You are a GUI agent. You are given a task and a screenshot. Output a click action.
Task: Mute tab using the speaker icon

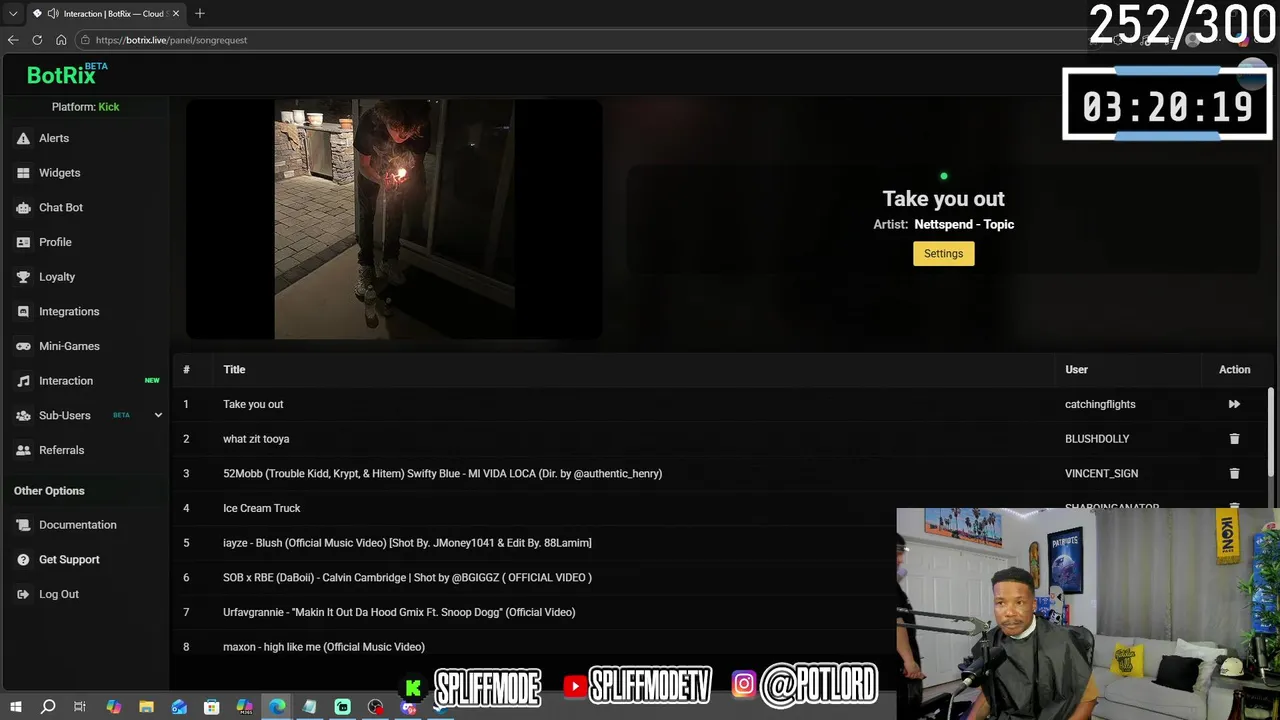52,14
